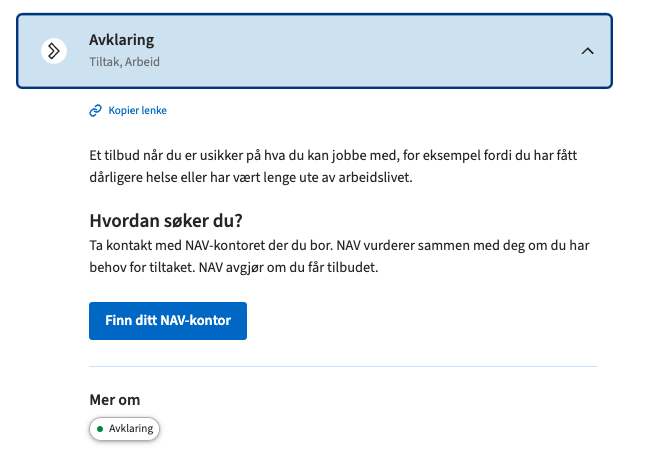
Task: Click the green dot in the Avklaring chip
Action: click(100, 429)
